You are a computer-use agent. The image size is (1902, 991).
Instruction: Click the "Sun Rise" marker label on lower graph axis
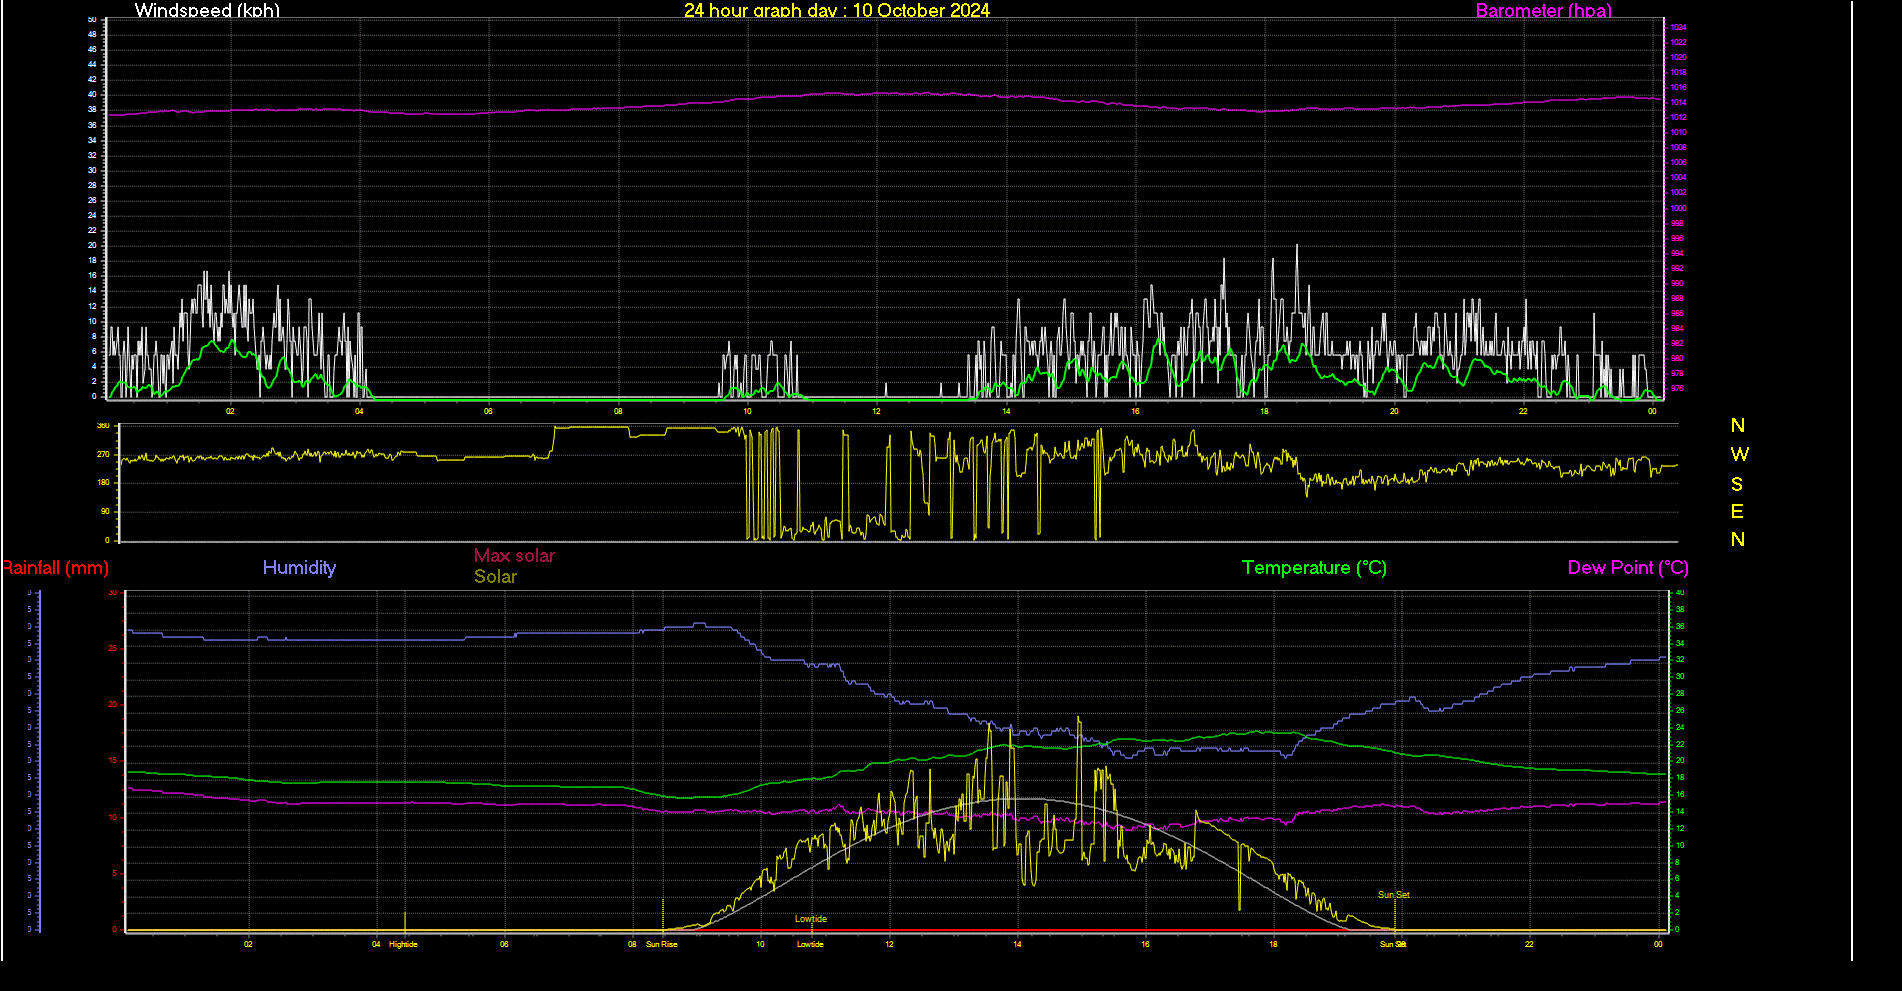tap(661, 944)
